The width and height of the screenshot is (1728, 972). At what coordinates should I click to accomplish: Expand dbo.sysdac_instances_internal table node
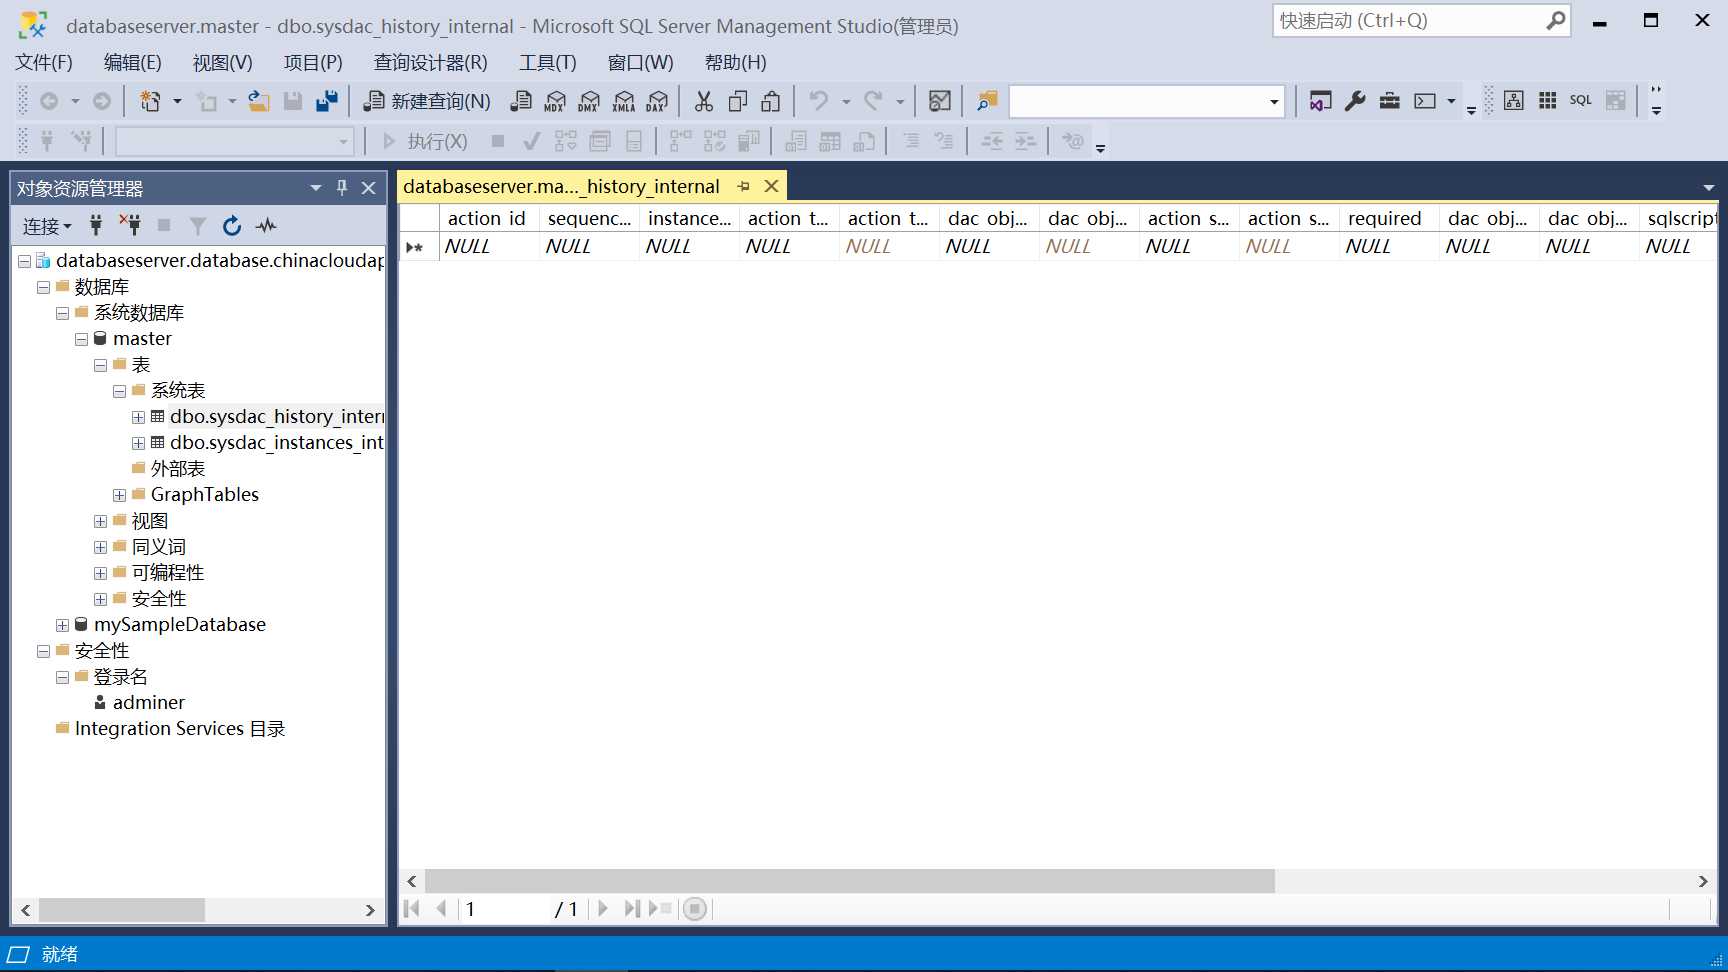tap(138, 443)
